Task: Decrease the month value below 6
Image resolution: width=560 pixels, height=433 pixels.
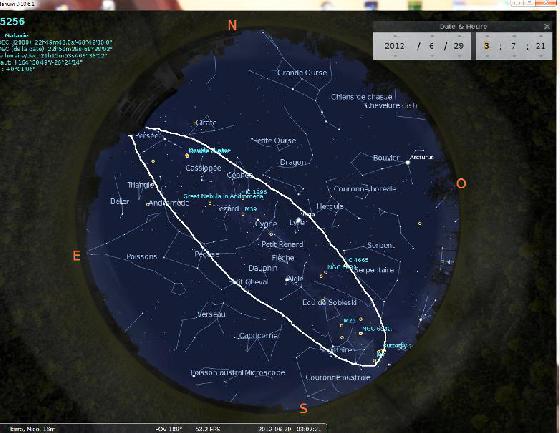Action: (431, 56)
